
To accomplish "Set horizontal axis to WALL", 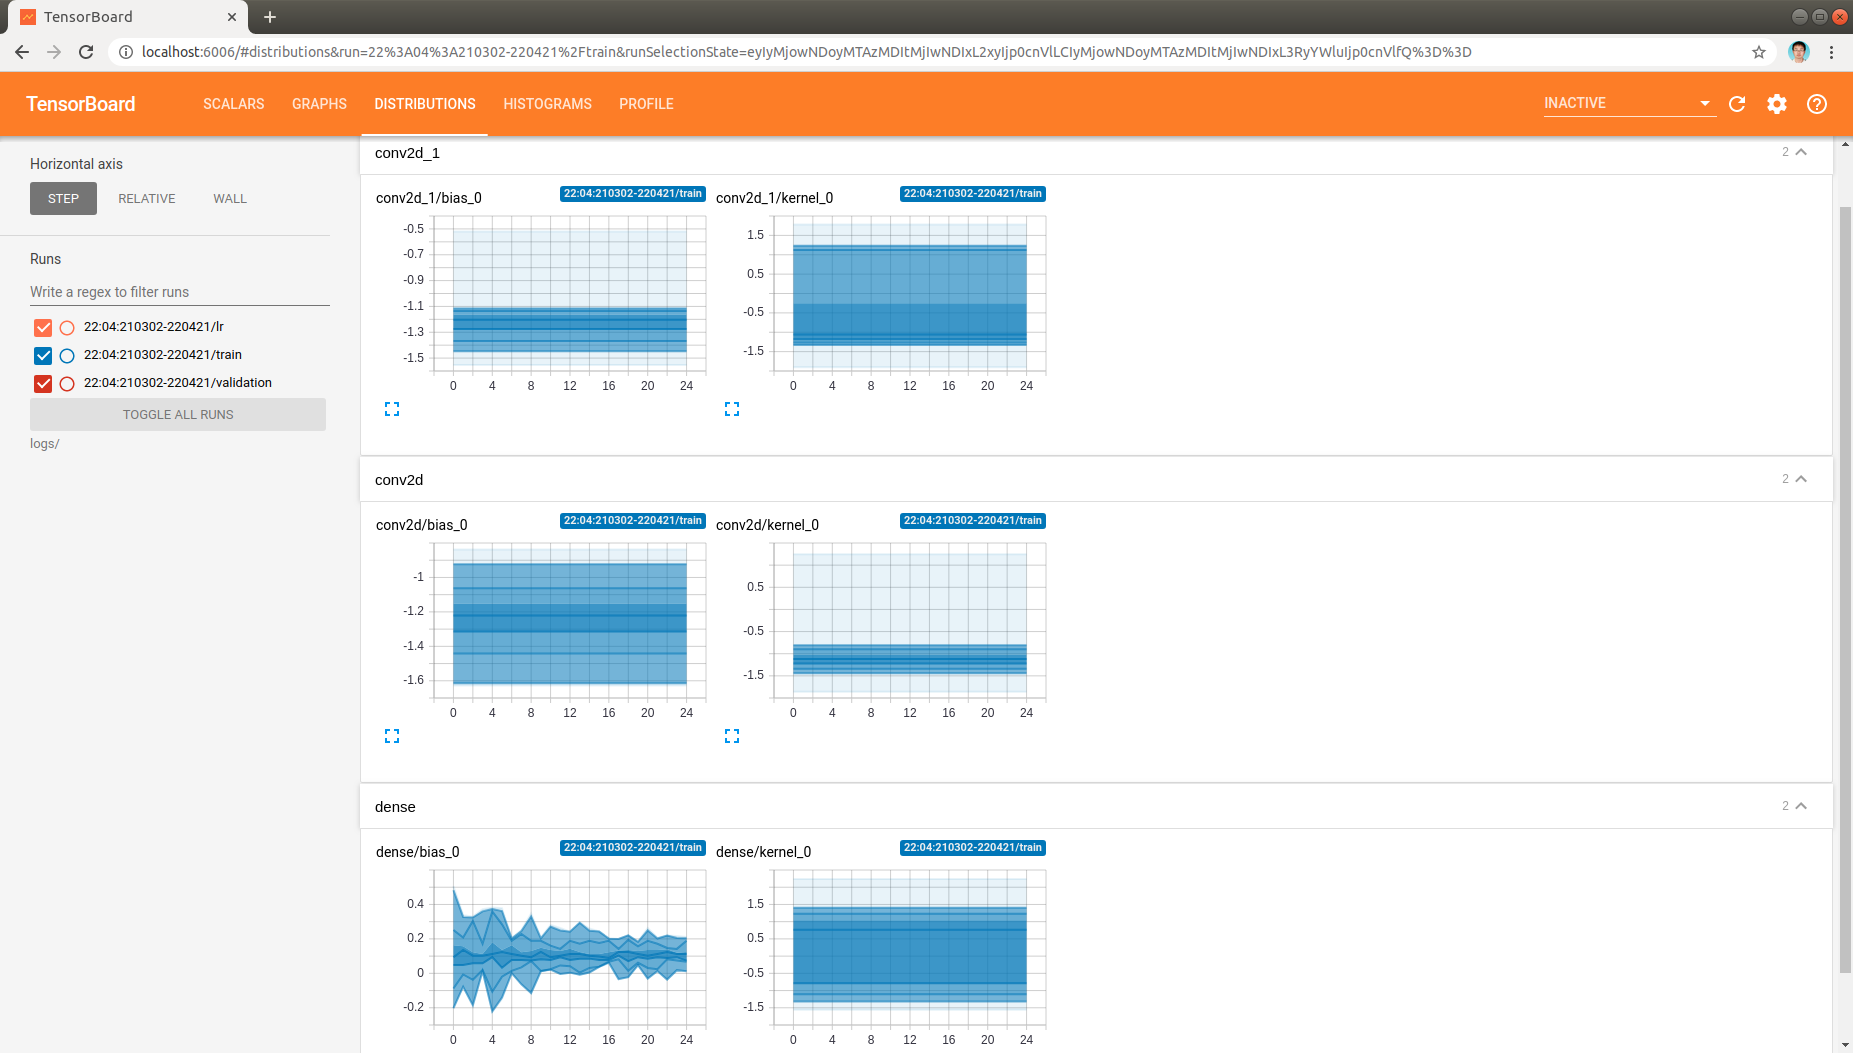I will tap(230, 199).
